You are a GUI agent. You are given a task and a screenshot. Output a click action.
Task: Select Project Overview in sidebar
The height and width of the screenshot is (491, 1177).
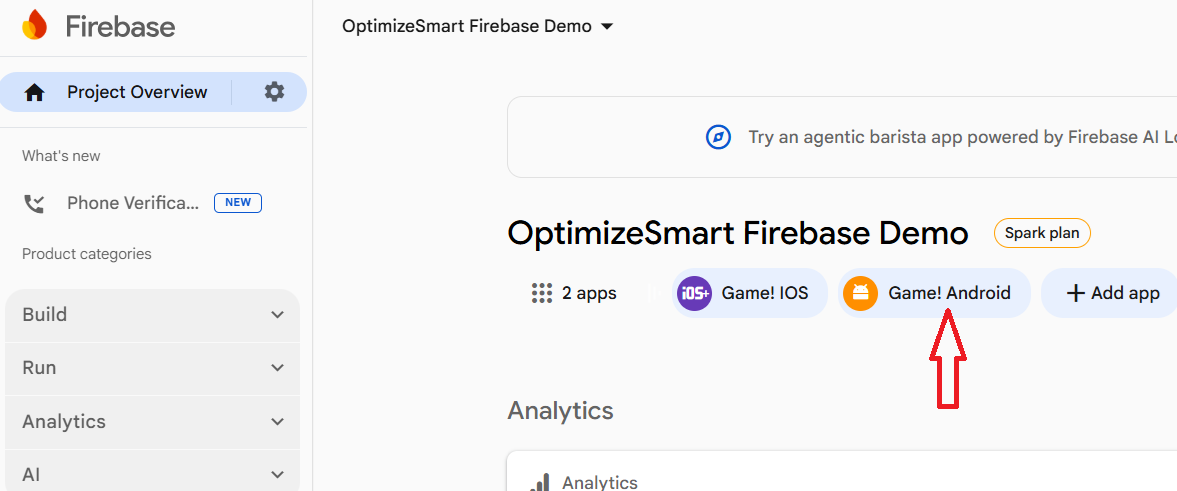pyautogui.click(x=137, y=93)
